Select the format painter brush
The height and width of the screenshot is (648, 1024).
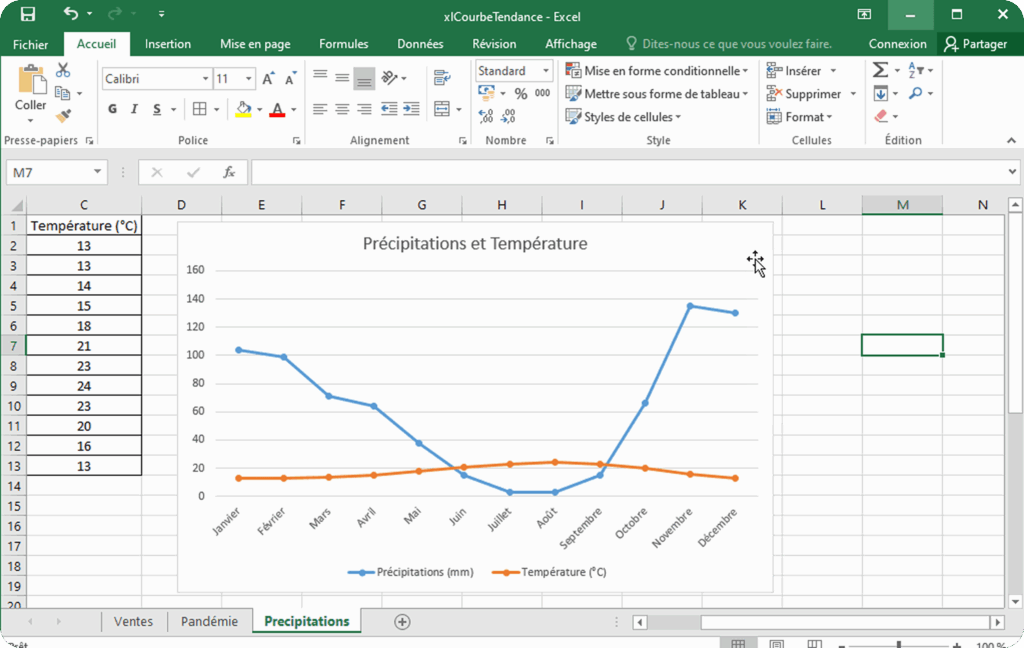(x=63, y=116)
